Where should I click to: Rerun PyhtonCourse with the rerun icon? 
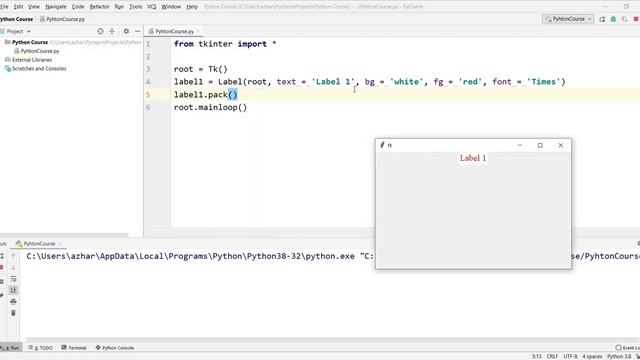coord(602,19)
